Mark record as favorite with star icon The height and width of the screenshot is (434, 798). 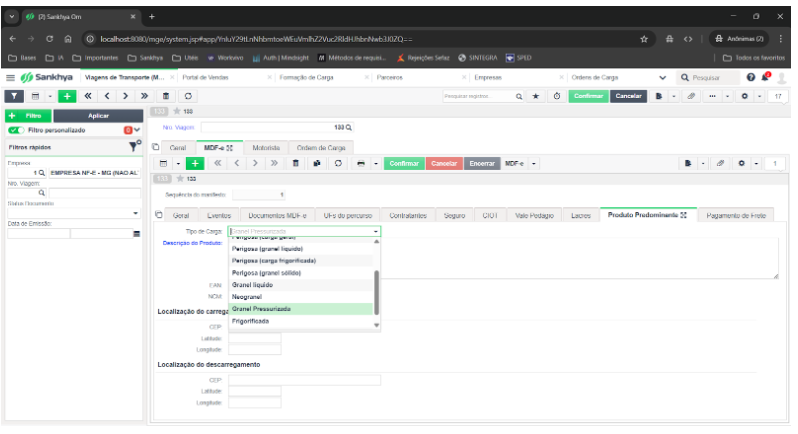535,96
